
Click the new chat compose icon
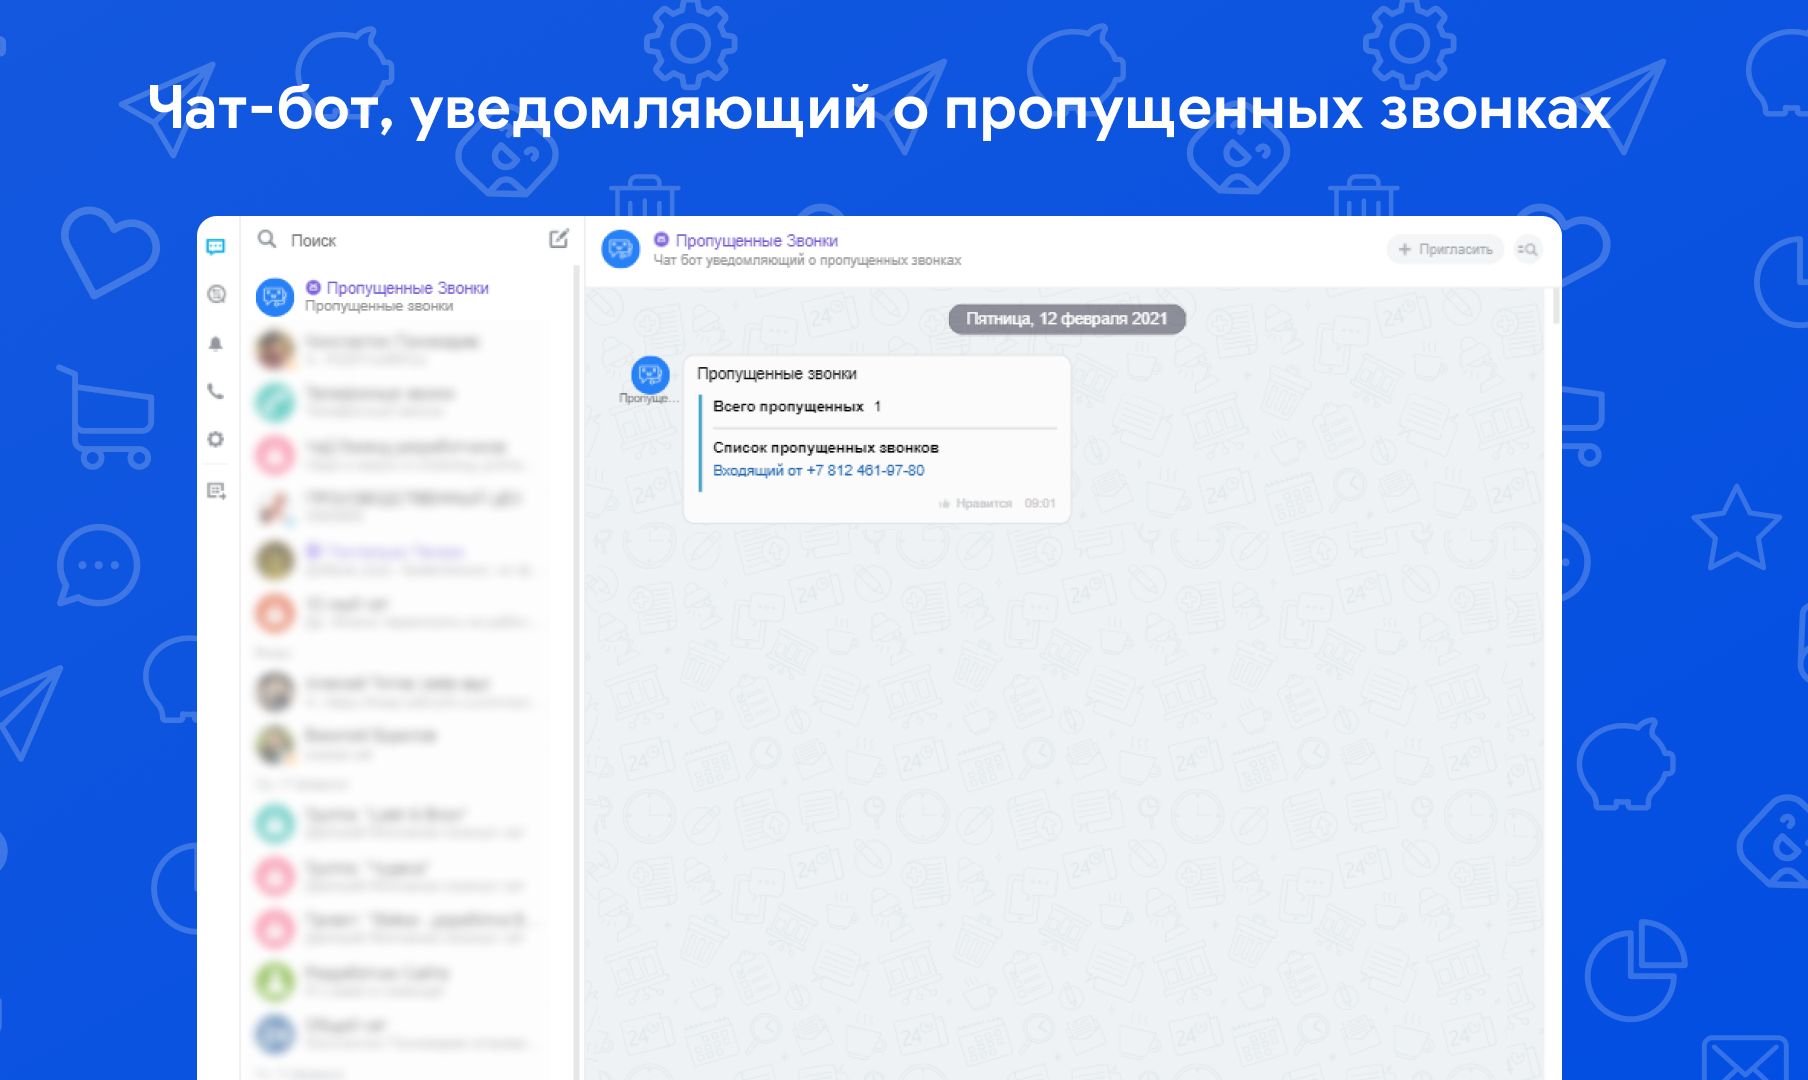(559, 239)
